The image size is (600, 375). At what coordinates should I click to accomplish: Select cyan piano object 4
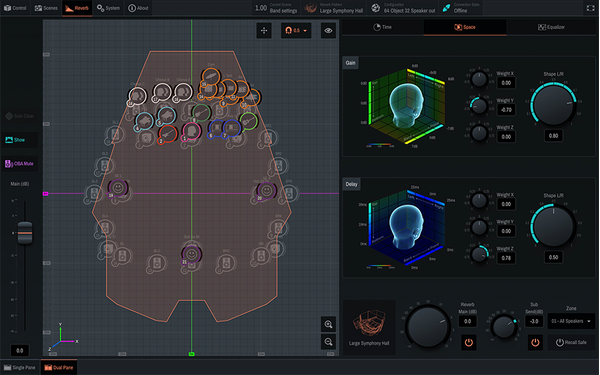pyautogui.click(x=144, y=122)
